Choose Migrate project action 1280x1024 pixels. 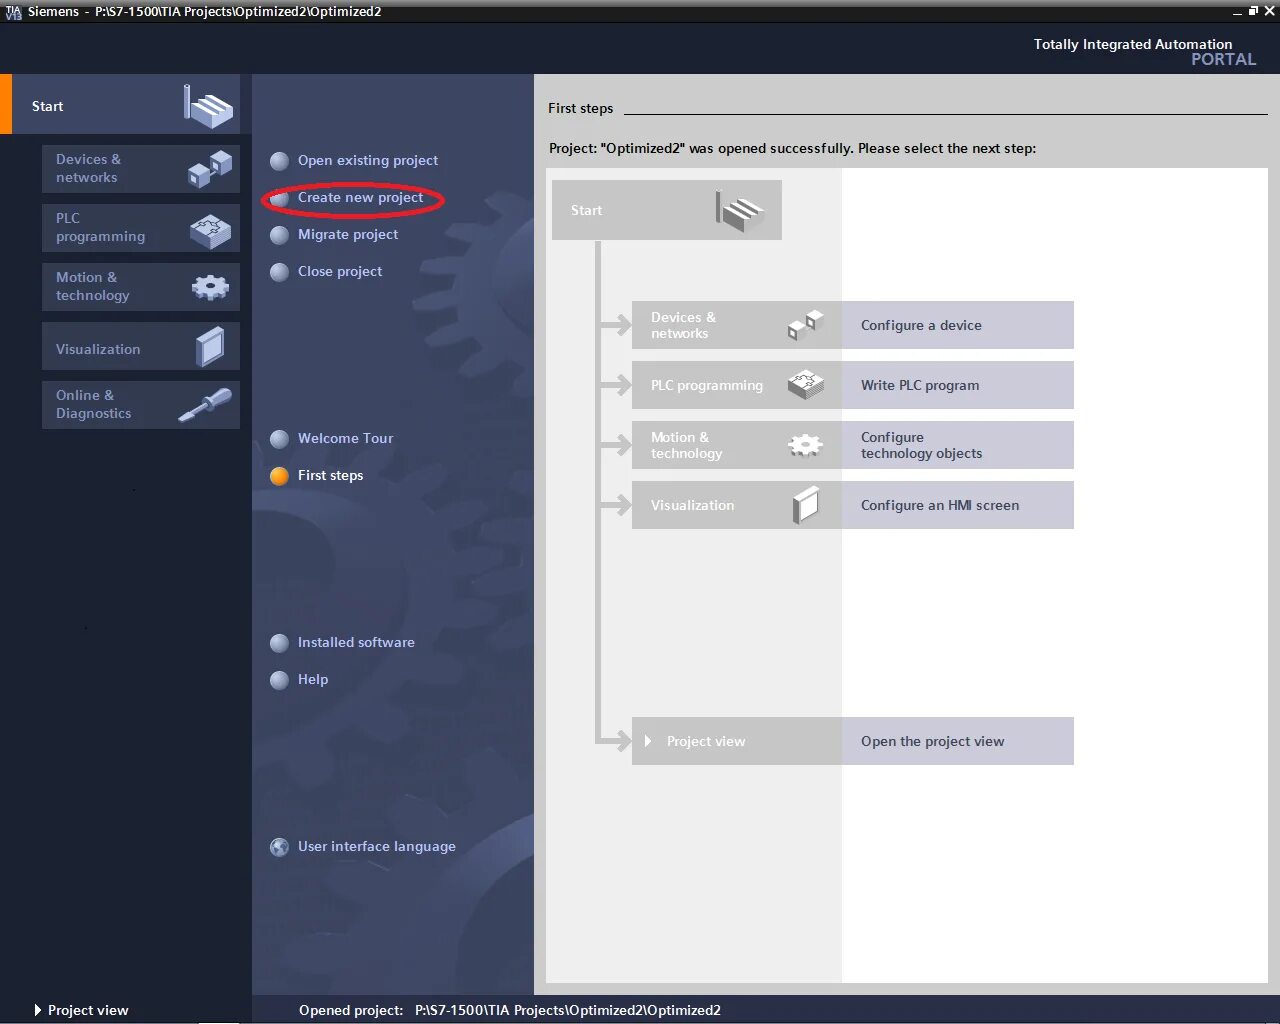tap(347, 234)
